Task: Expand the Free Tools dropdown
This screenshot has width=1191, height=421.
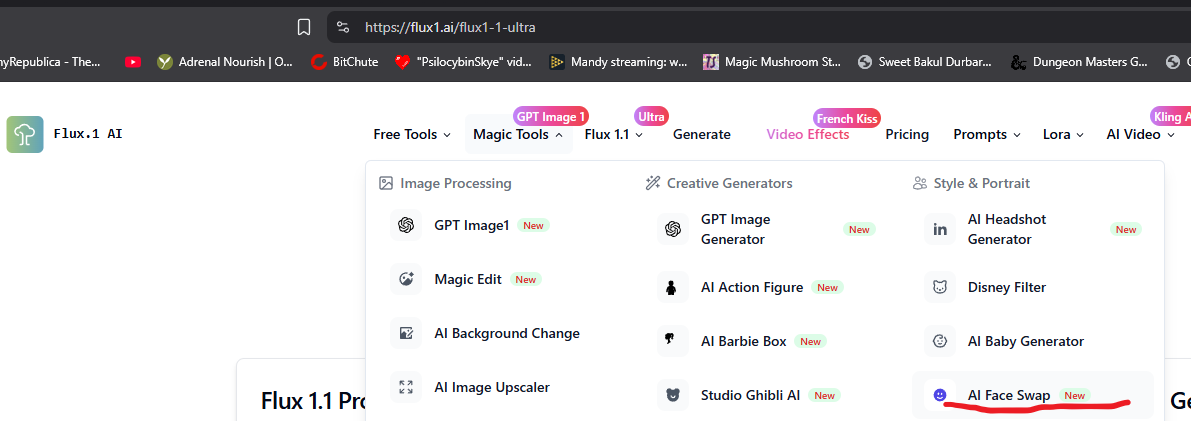Action: tap(412, 135)
